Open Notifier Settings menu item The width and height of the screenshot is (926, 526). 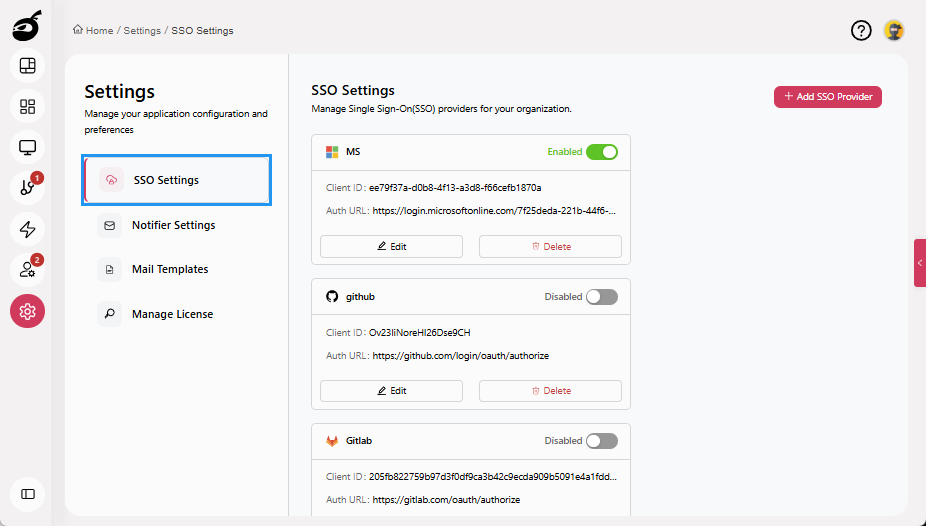[x=177, y=225]
